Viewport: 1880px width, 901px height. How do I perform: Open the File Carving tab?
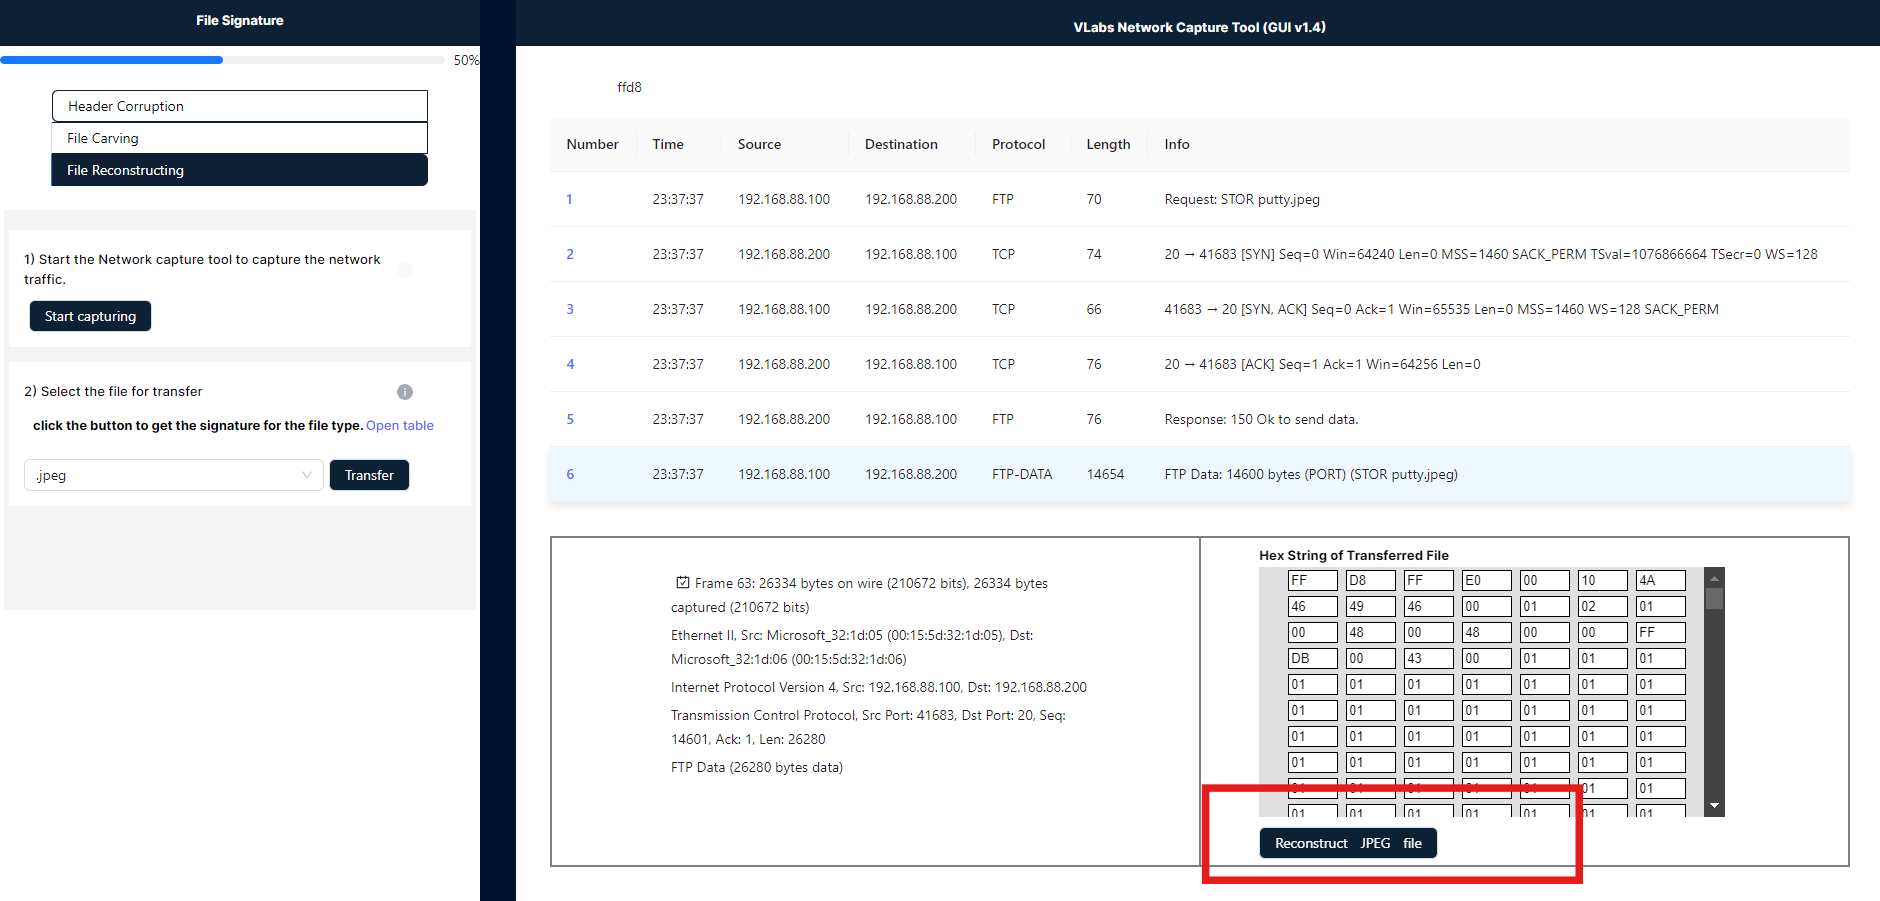point(240,138)
